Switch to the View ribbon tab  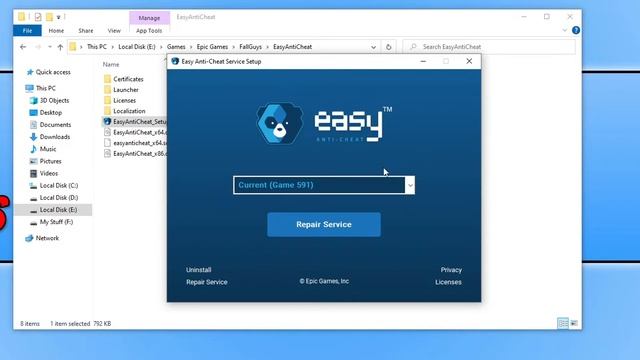click(114, 31)
